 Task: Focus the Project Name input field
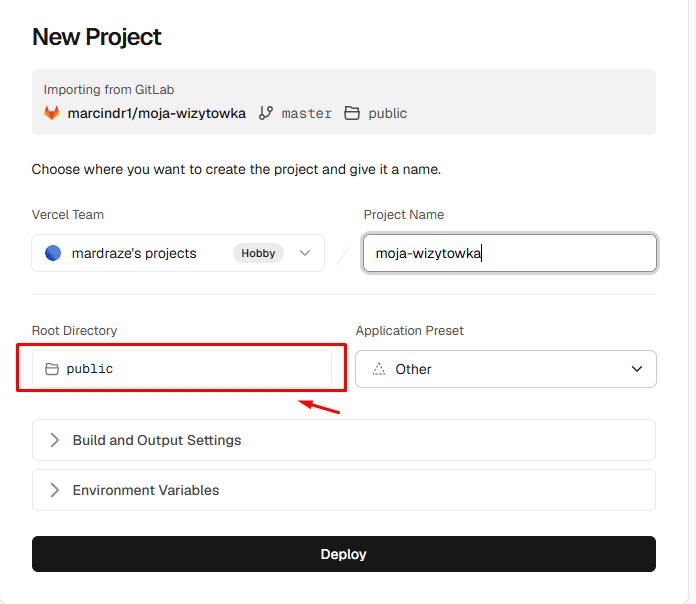[x=510, y=253]
